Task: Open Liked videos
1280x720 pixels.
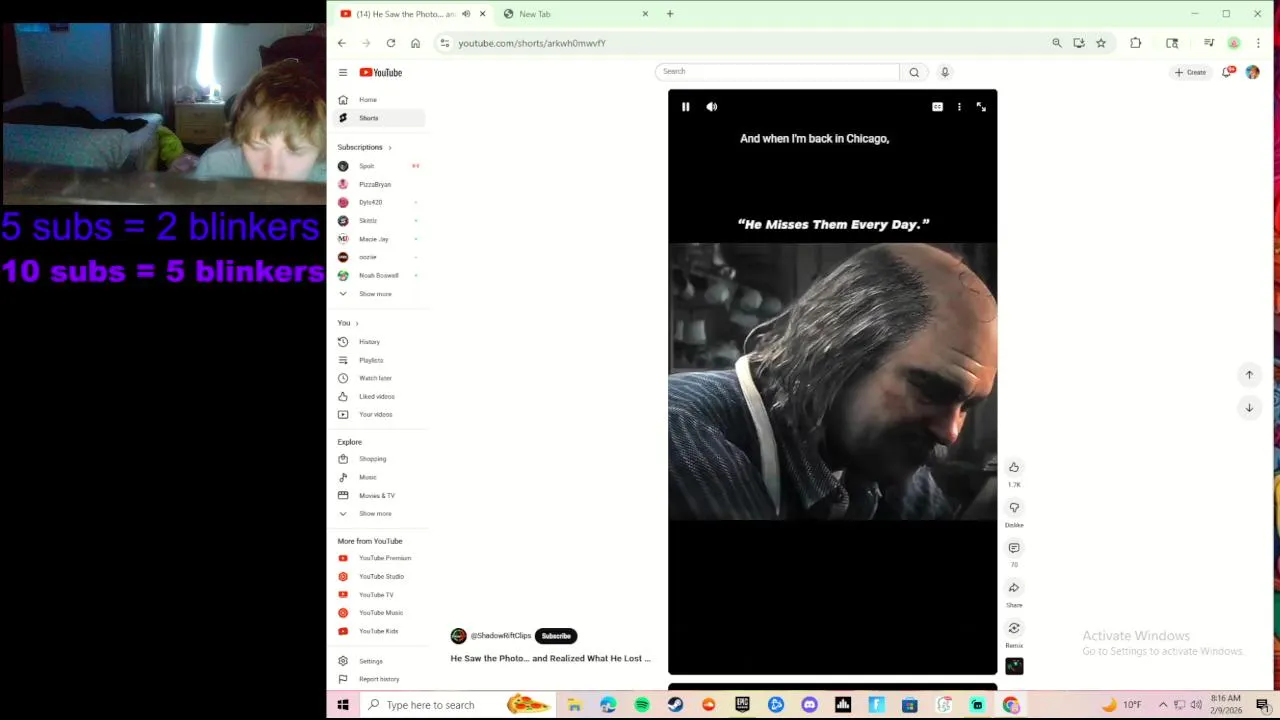Action: coord(379,396)
